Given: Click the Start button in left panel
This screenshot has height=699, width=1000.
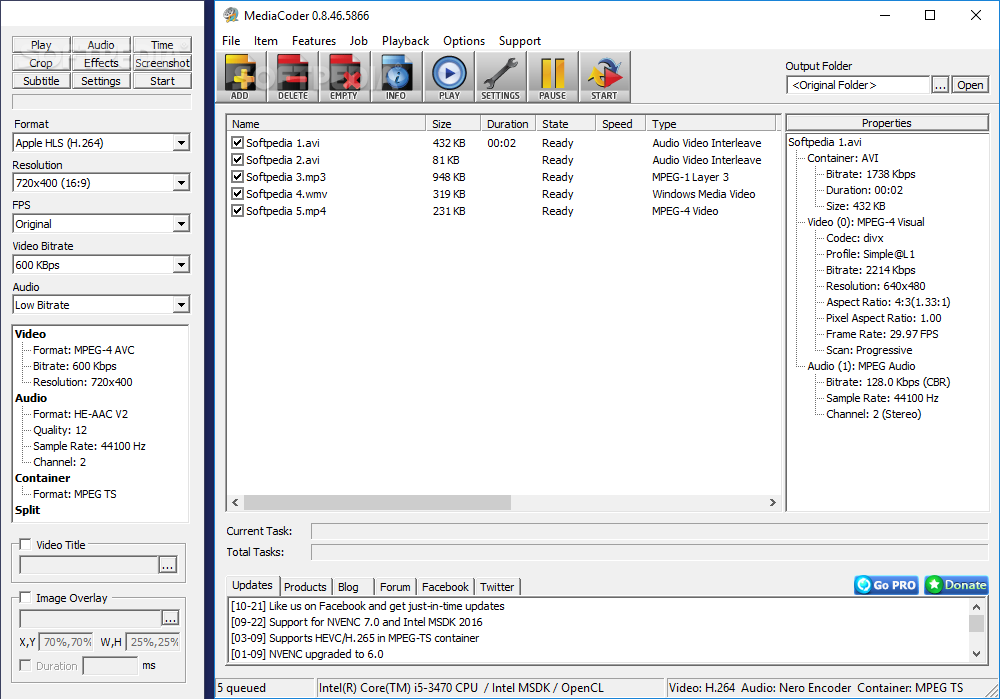Looking at the screenshot, I should click(162, 81).
